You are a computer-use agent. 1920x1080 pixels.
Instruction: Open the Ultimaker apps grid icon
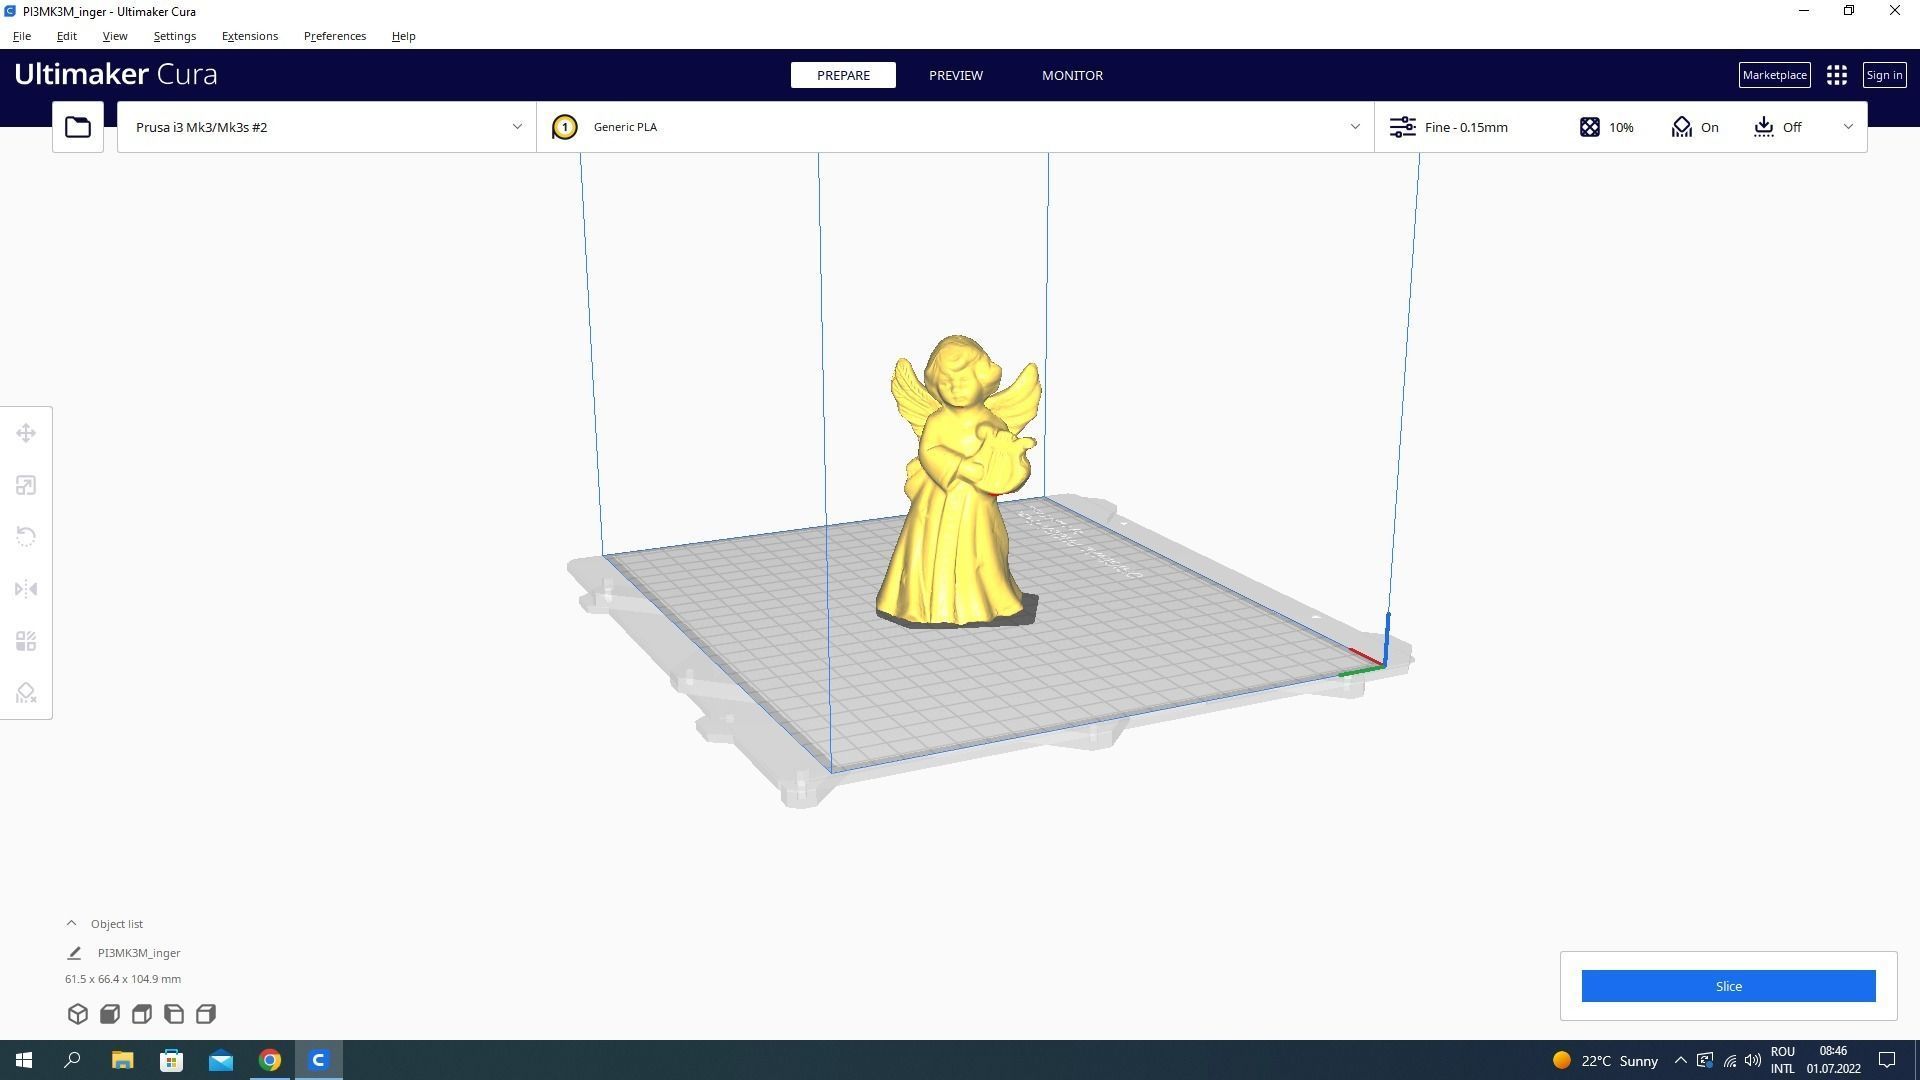tap(1836, 75)
